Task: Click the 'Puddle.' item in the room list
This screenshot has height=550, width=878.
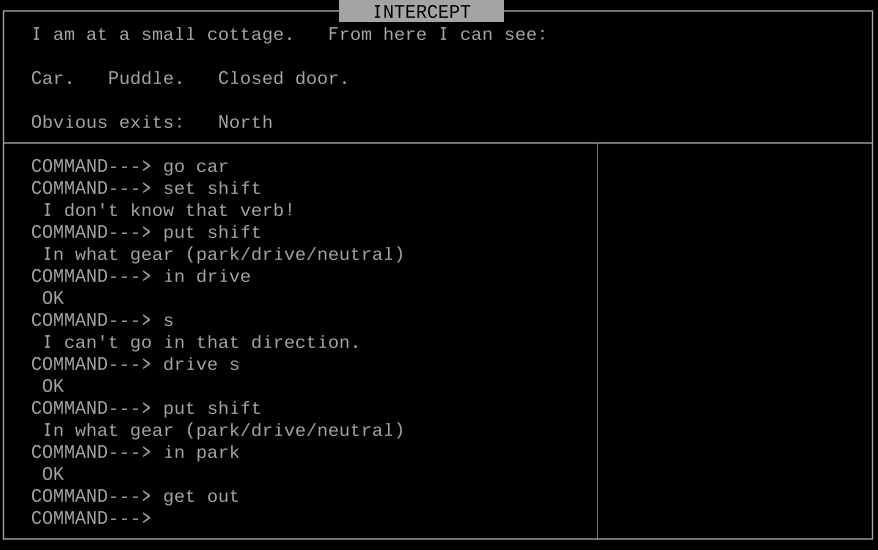Action: (146, 78)
